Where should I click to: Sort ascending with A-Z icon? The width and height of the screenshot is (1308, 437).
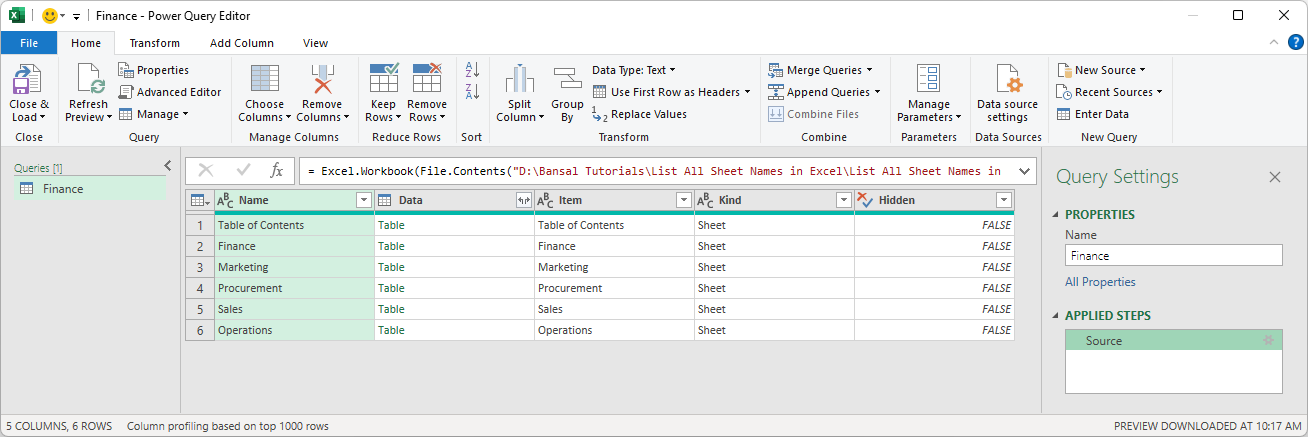[x=473, y=70]
